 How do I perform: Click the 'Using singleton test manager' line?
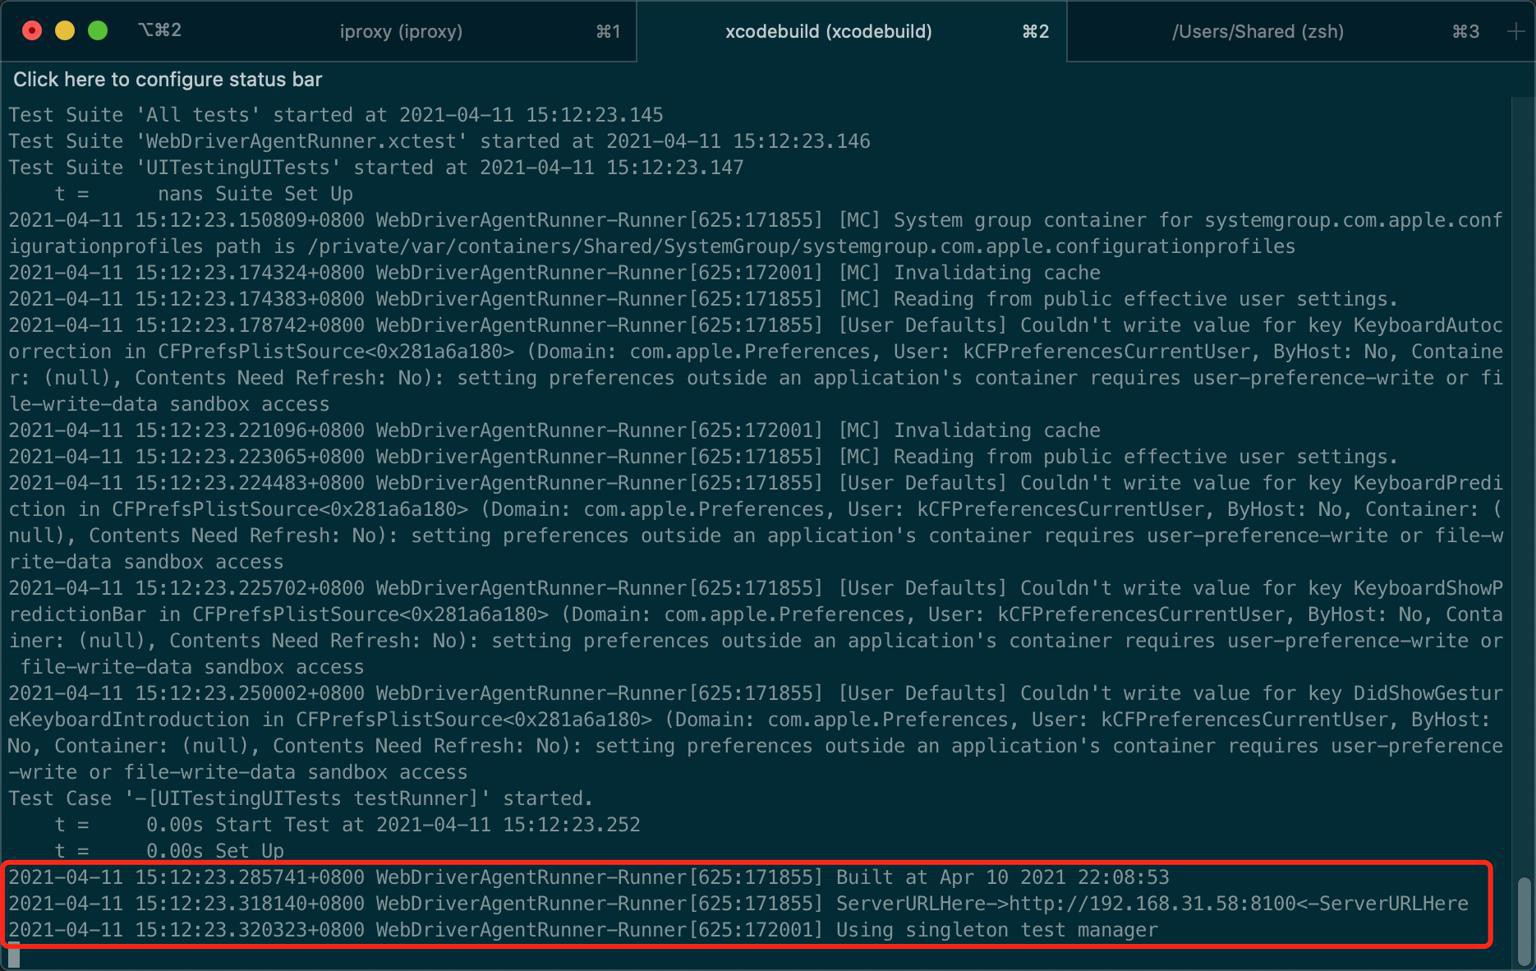pyautogui.click(x=583, y=930)
